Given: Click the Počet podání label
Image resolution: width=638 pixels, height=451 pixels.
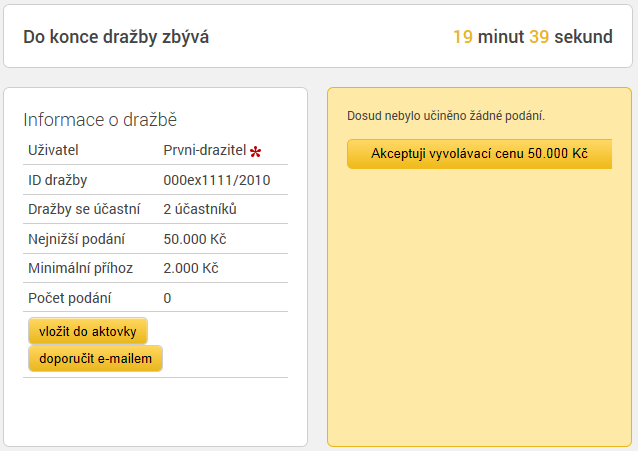Looking at the screenshot, I should (70, 298).
